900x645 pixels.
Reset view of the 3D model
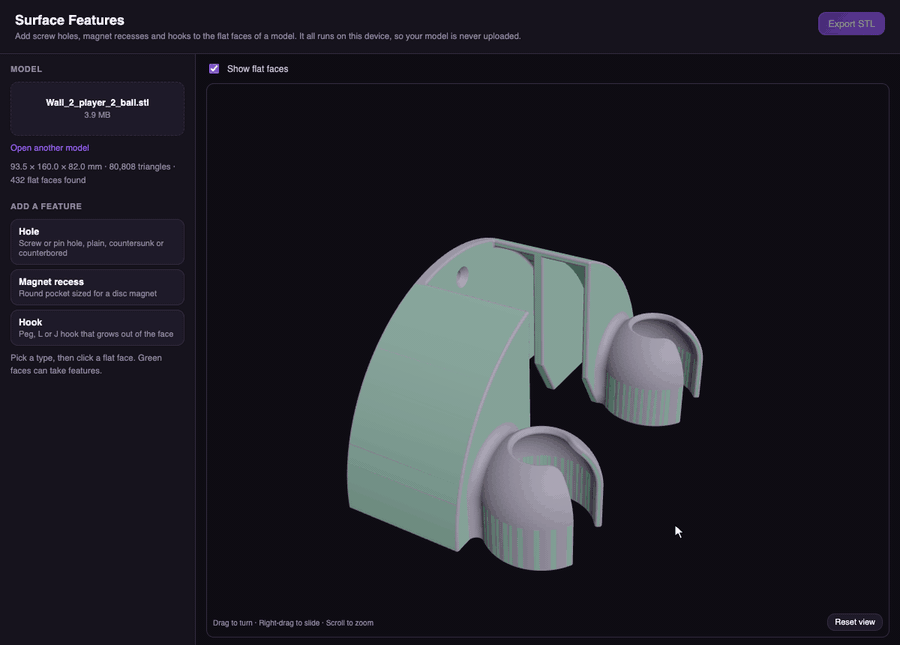pyautogui.click(x=855, y=622)
